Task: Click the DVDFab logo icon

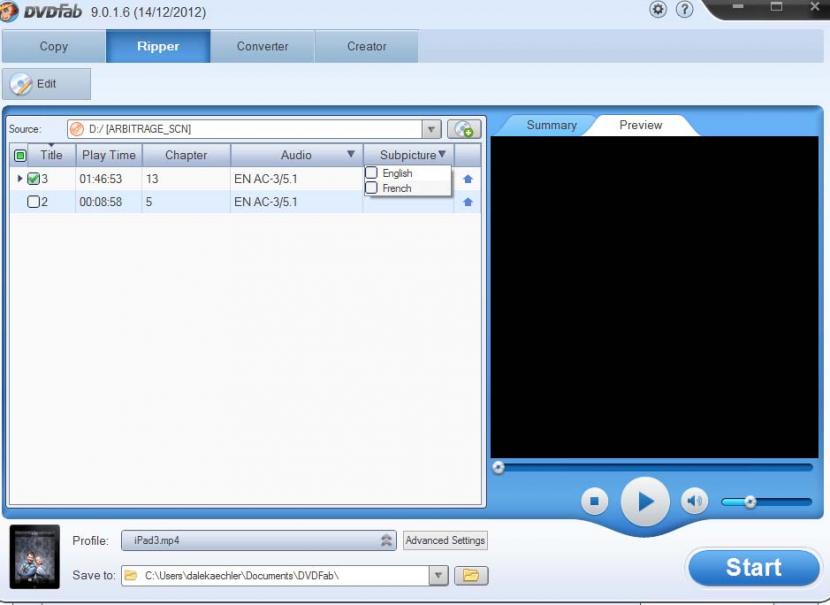Action: pos(10,11)
